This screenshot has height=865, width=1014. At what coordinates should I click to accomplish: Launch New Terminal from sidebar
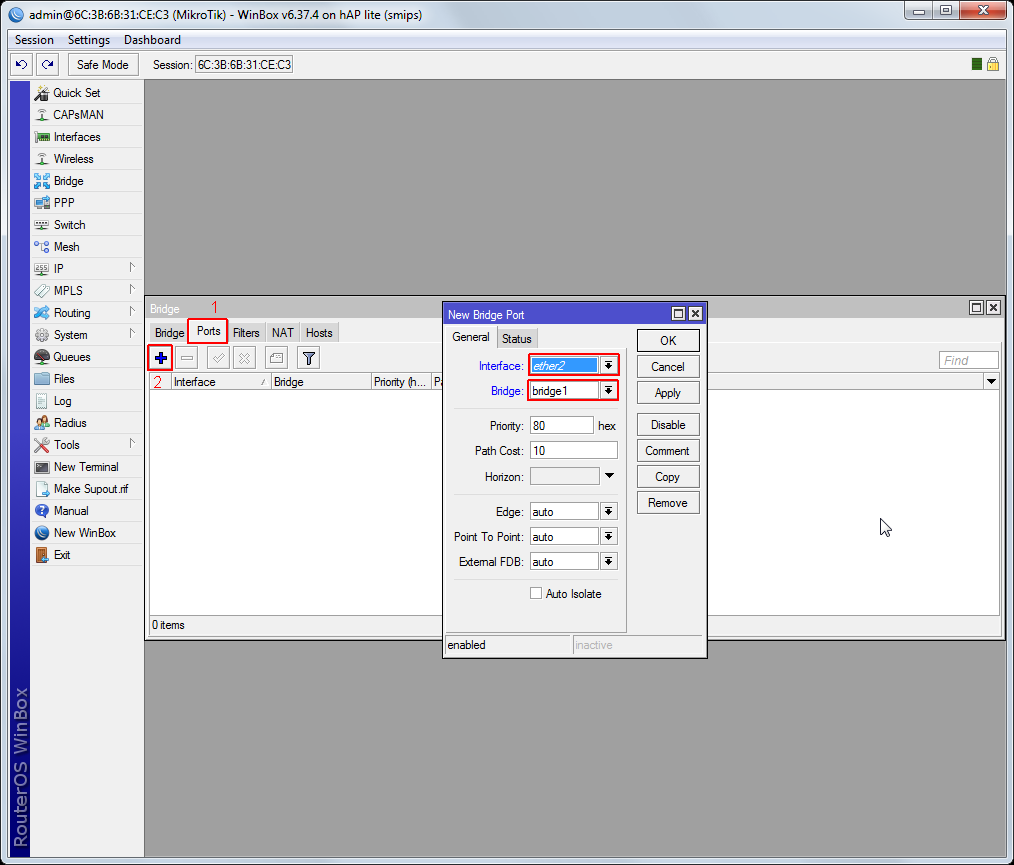(x=85, y=467)
